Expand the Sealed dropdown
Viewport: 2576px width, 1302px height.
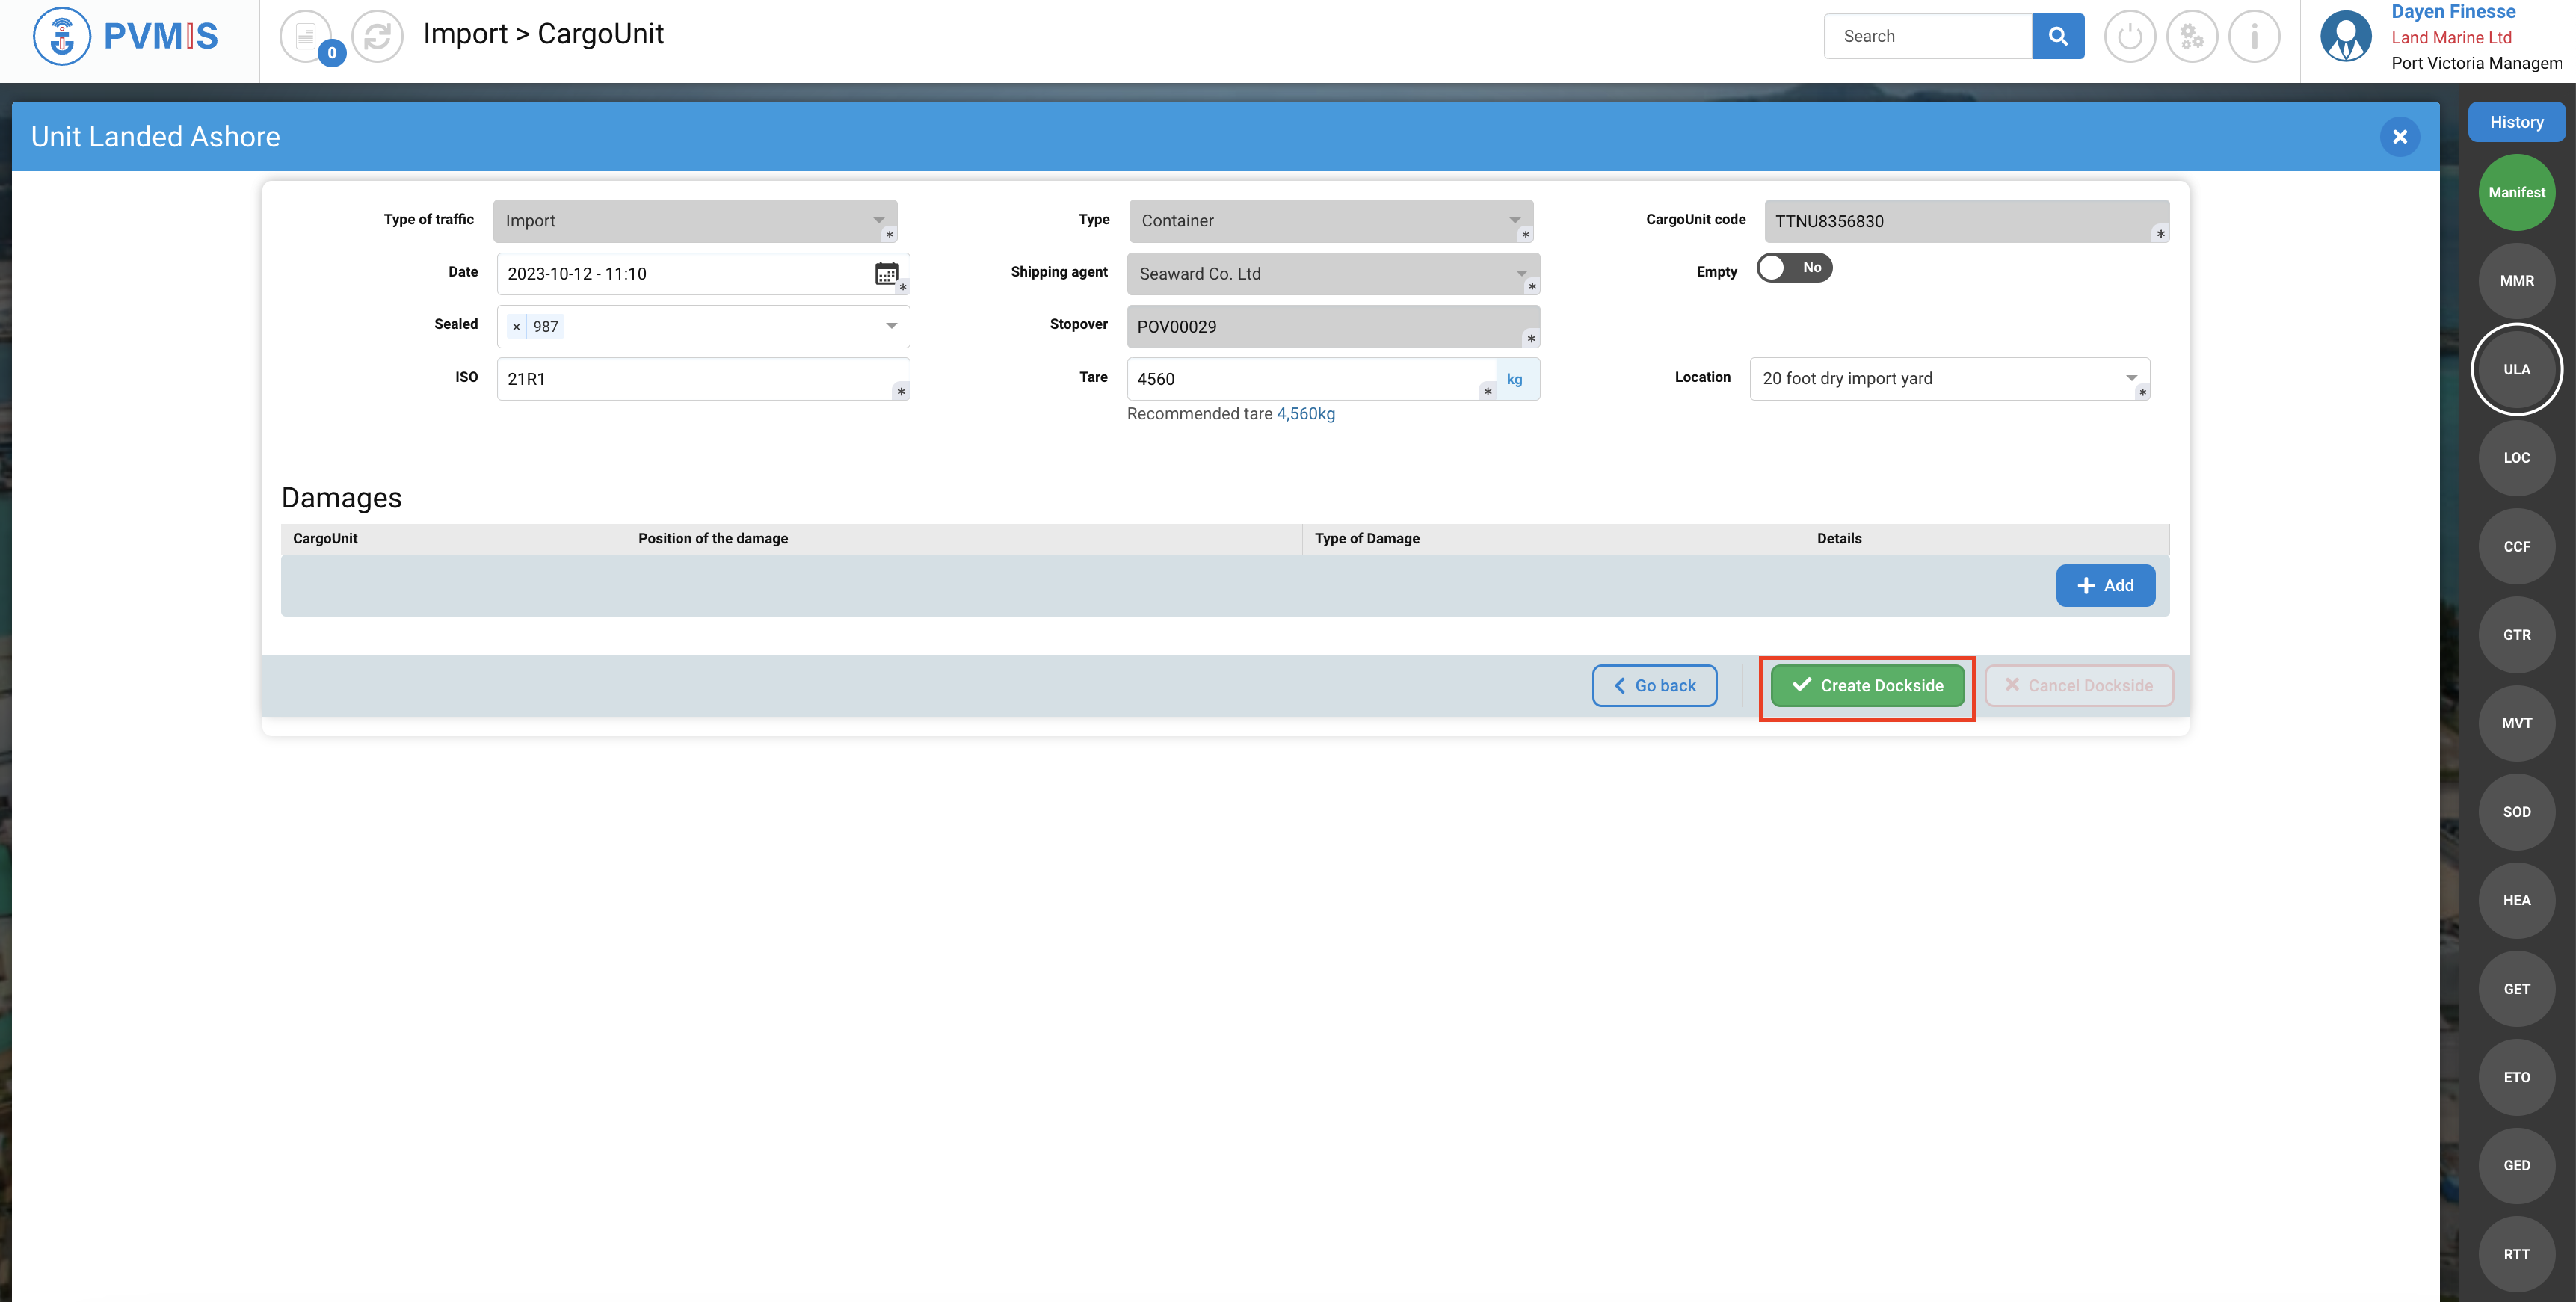pyautogui.click(x=891, y=326)
